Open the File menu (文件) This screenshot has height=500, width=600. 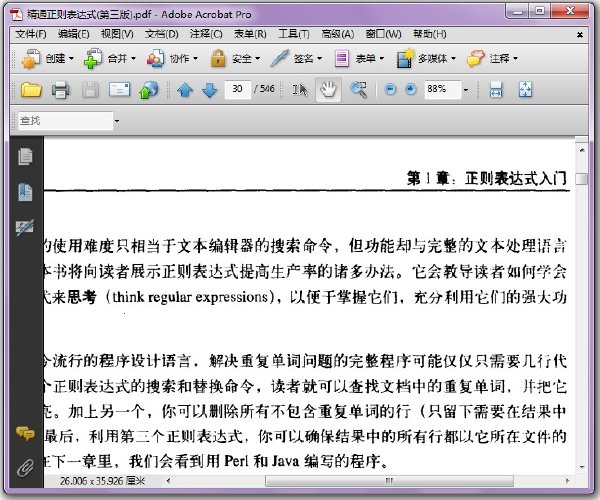pos(31,34)
